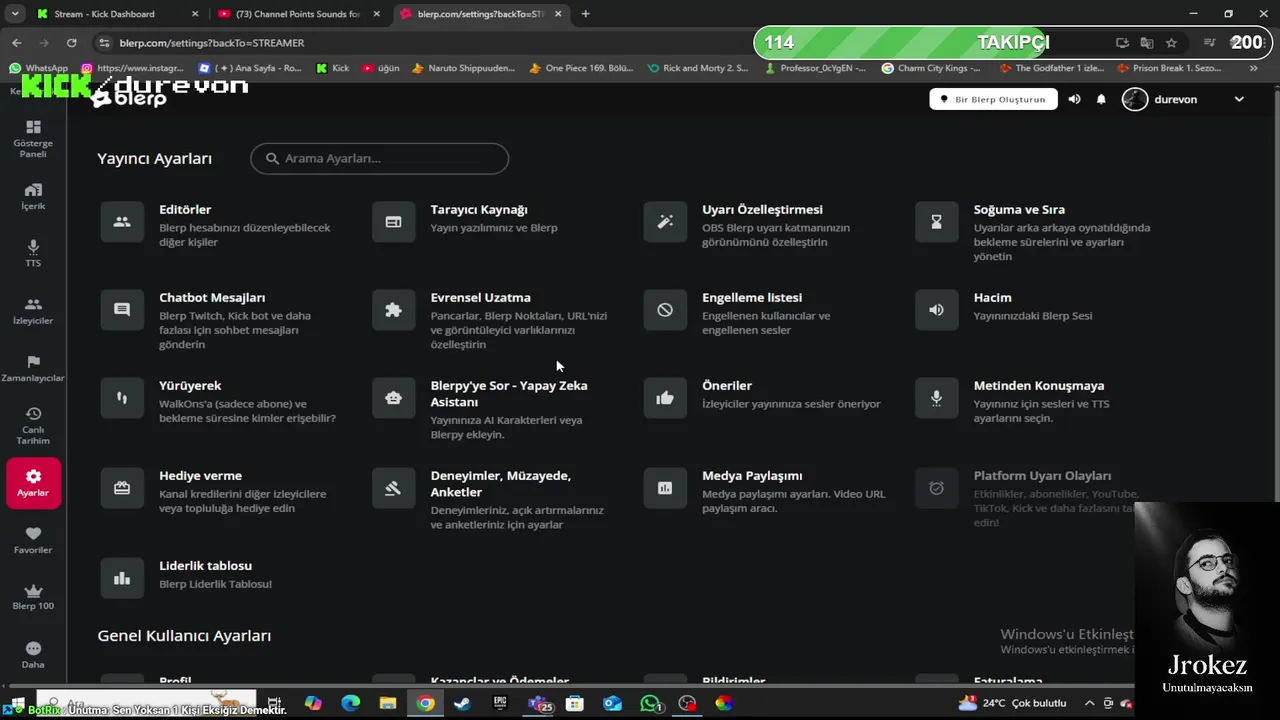Go back to previous page
This screenshot has width=1280, height=720.
(x=16, y=43)
